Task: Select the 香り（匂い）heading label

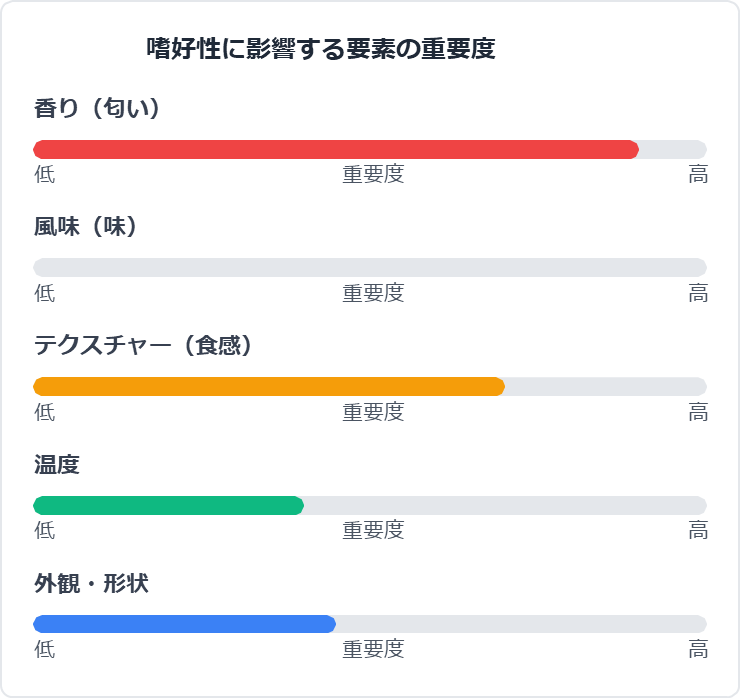Action: (x=97, y=108)
